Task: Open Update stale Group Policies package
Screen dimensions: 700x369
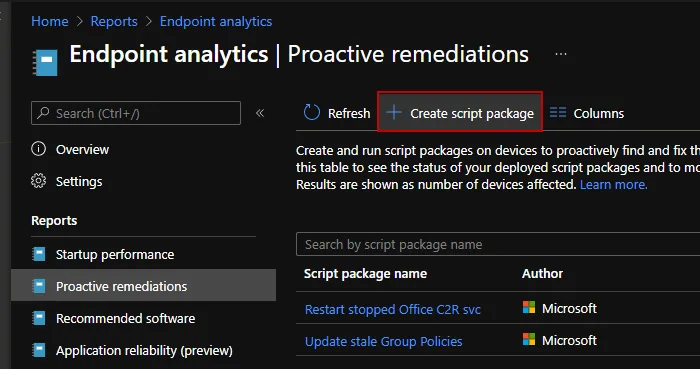Action: click(x=383, y=341)
